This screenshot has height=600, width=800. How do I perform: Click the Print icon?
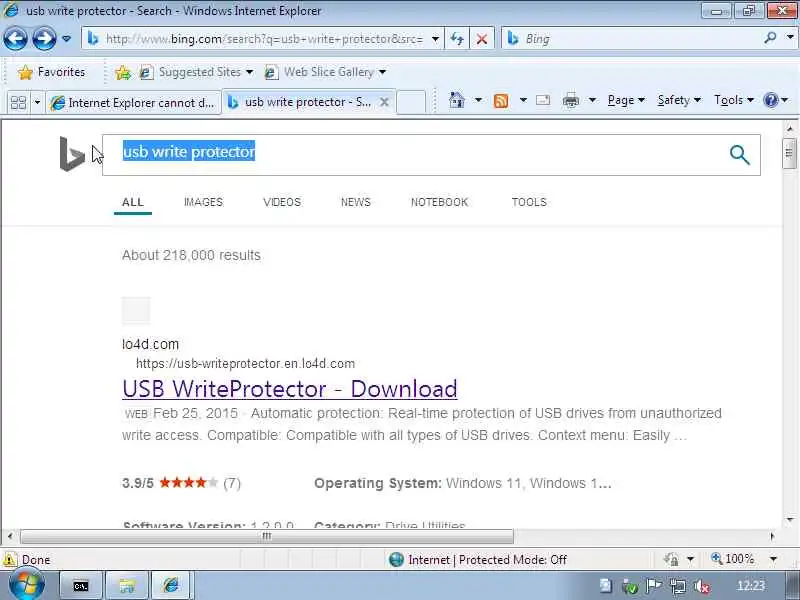coord(570,101)
